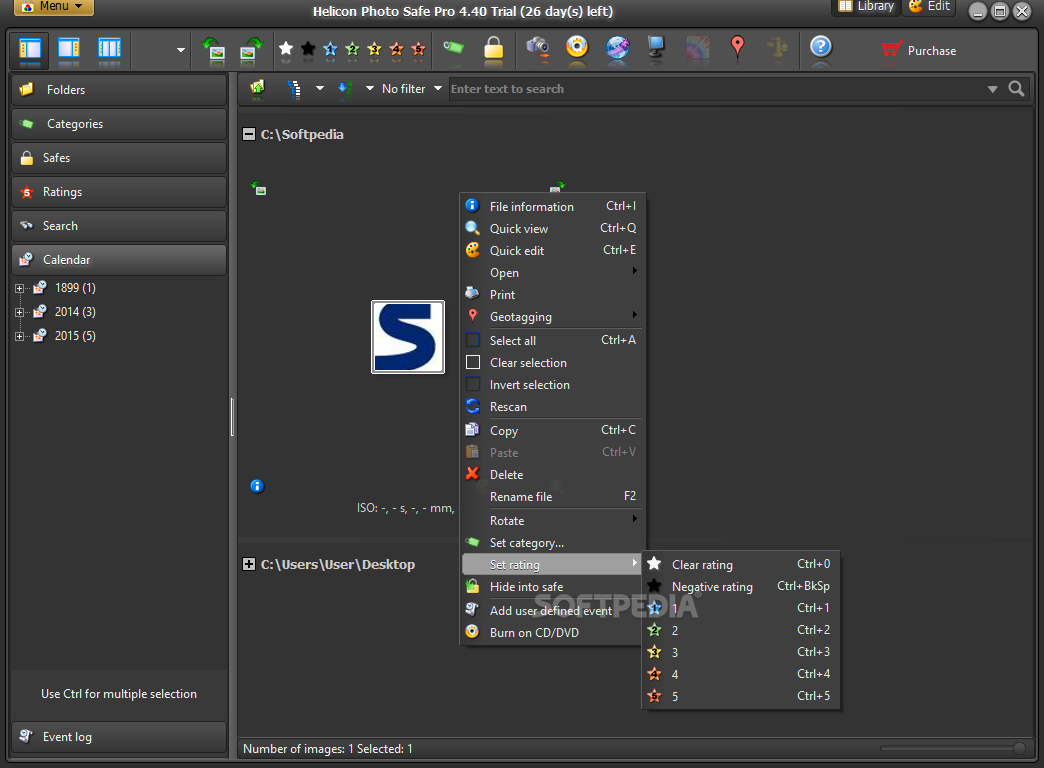Click the magnifier search button
Screen dimensions: 1044x768
click(x=1016, y=89)
